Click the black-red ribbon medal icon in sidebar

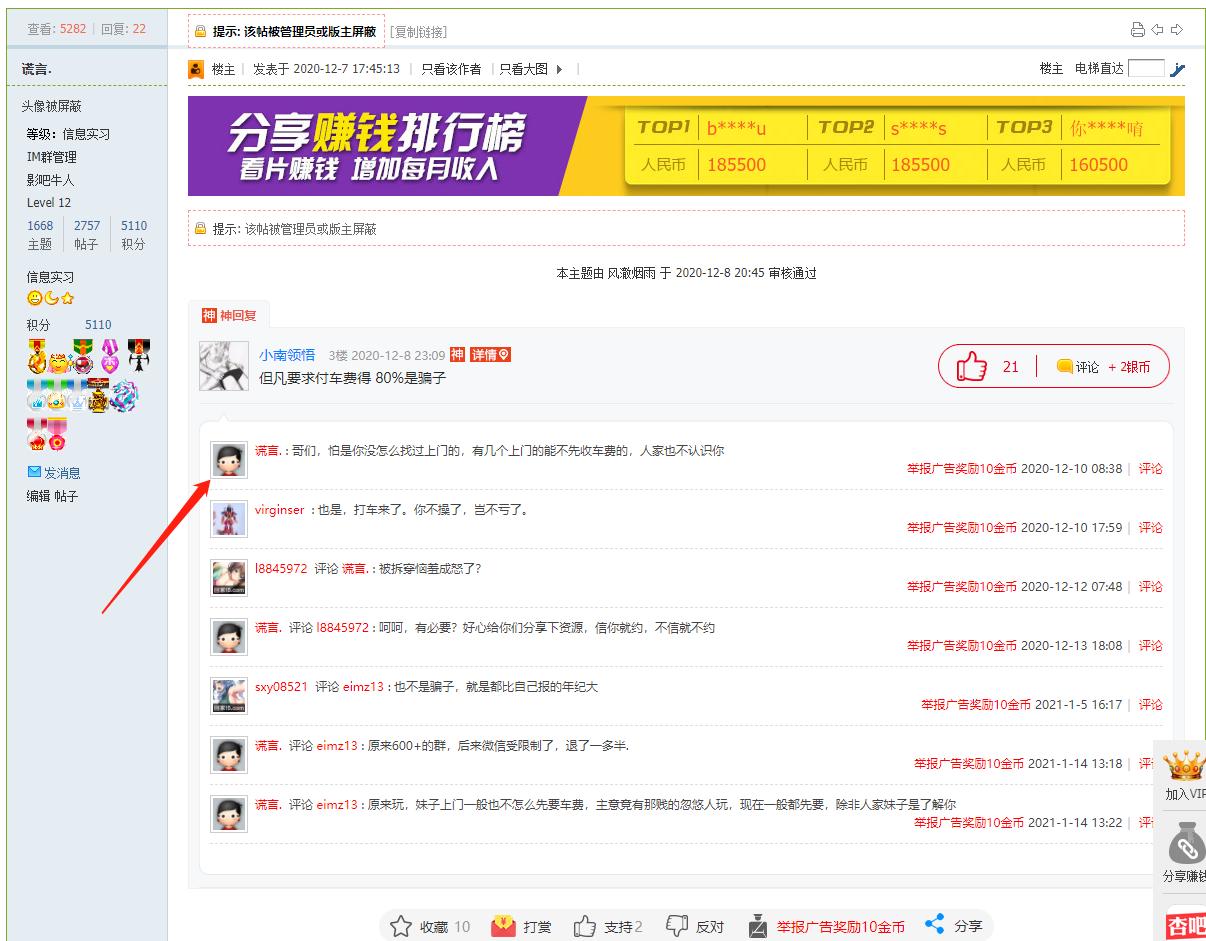point(138,354)
